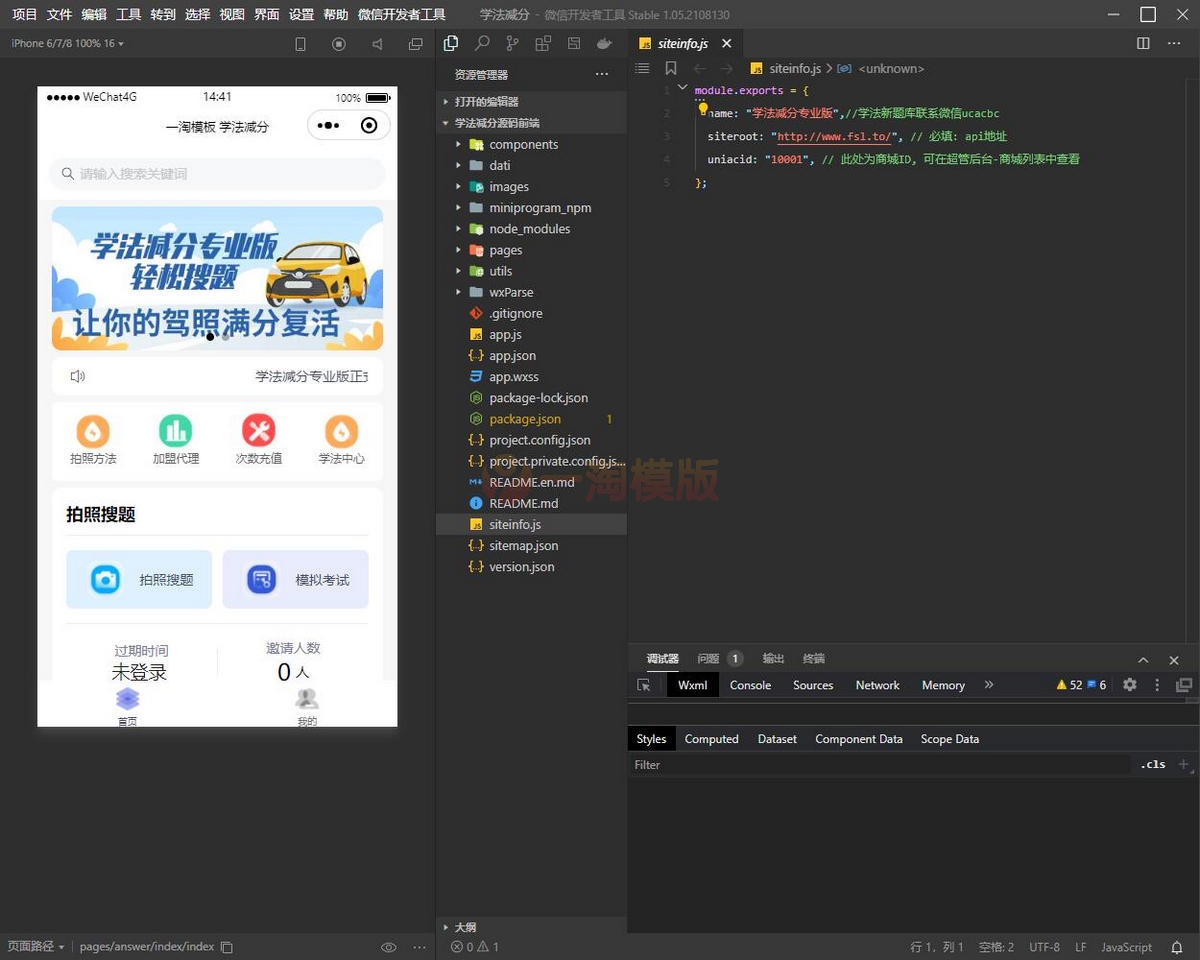Click the bookmark icon in editor breadcrumb
Image resolution: width=1200 pixels, height=960 pixels.
click(671, 69)
